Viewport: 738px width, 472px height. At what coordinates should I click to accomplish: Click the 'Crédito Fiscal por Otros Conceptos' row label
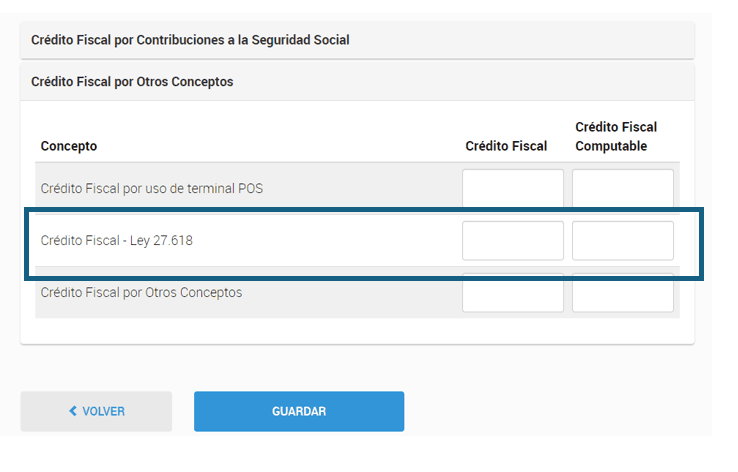(141, 293)
